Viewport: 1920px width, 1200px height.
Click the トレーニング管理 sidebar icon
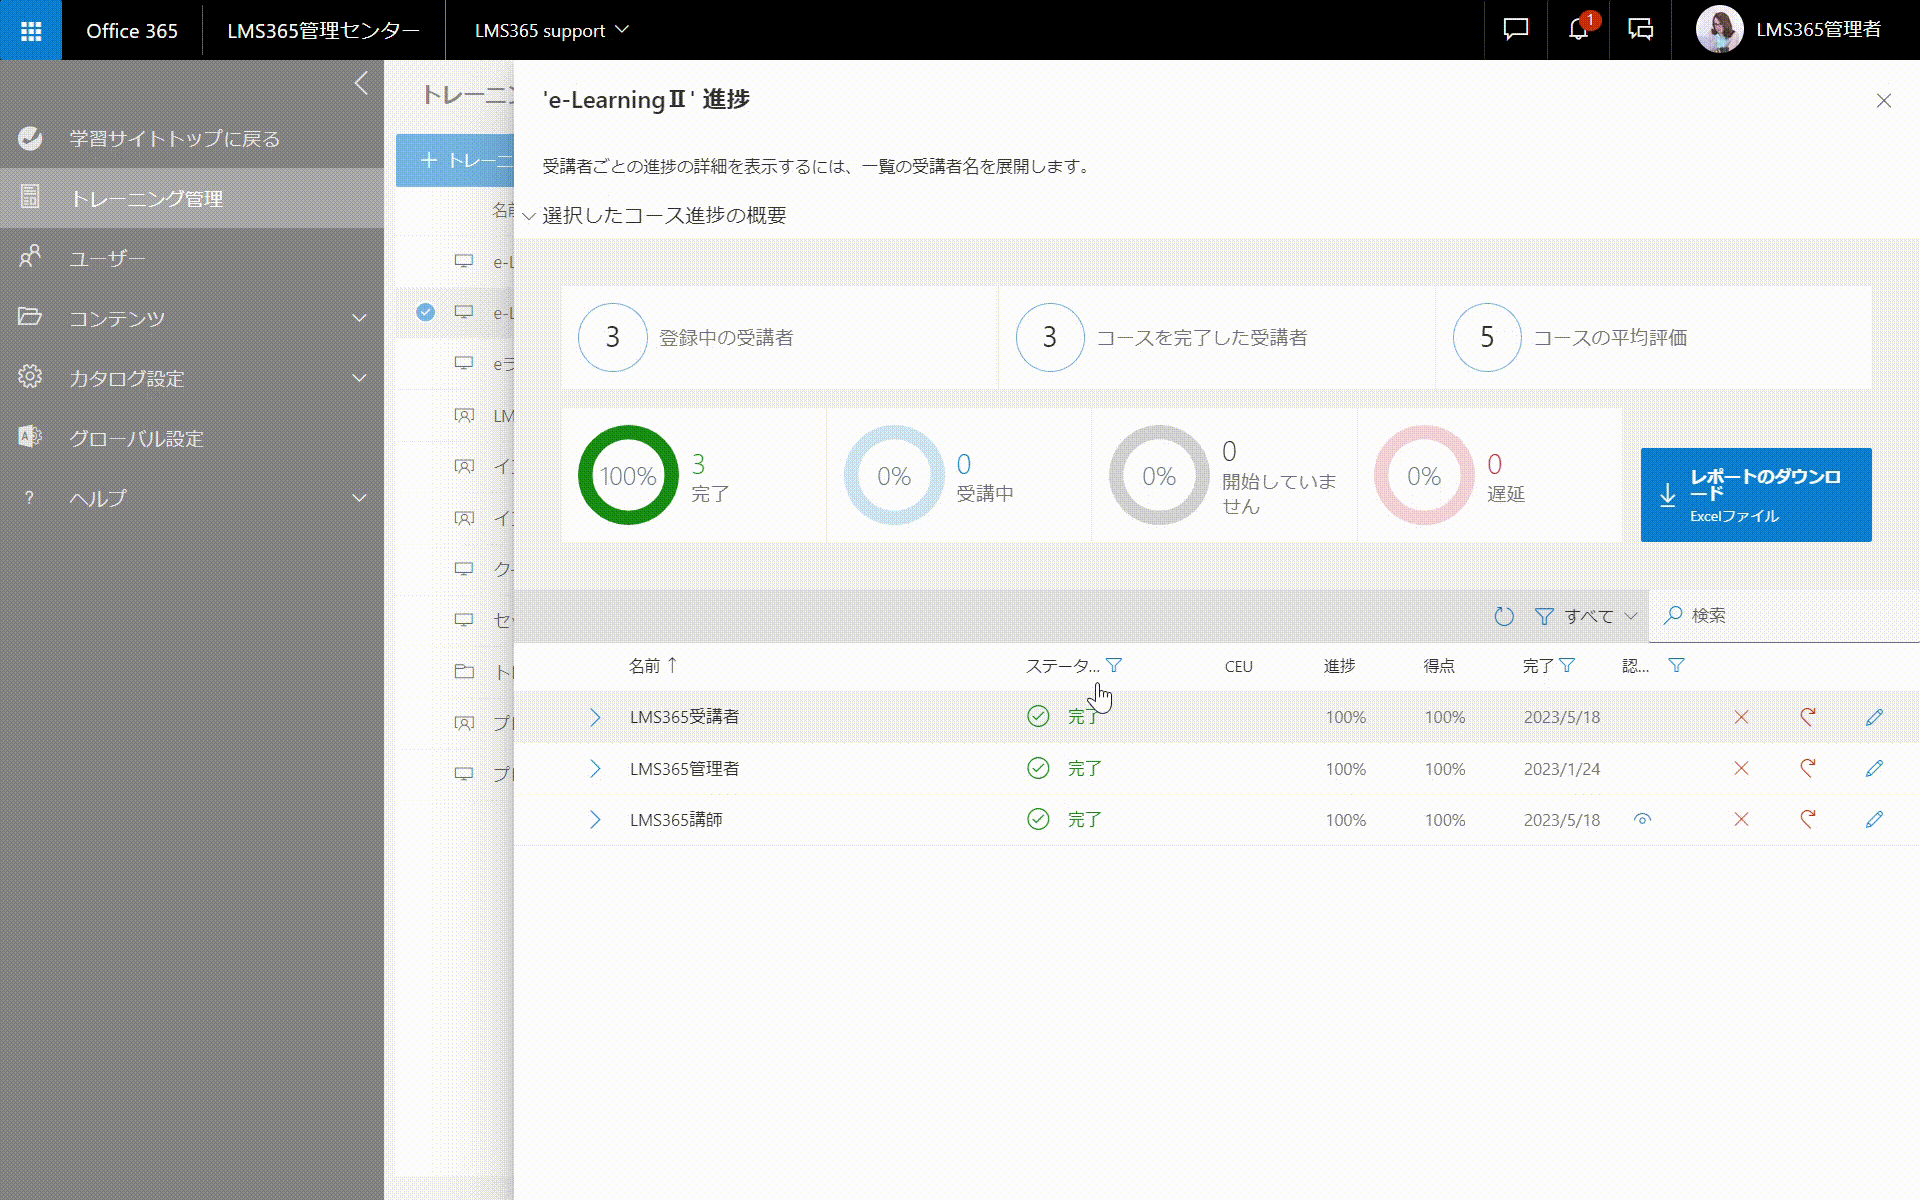tap(30, 197)
